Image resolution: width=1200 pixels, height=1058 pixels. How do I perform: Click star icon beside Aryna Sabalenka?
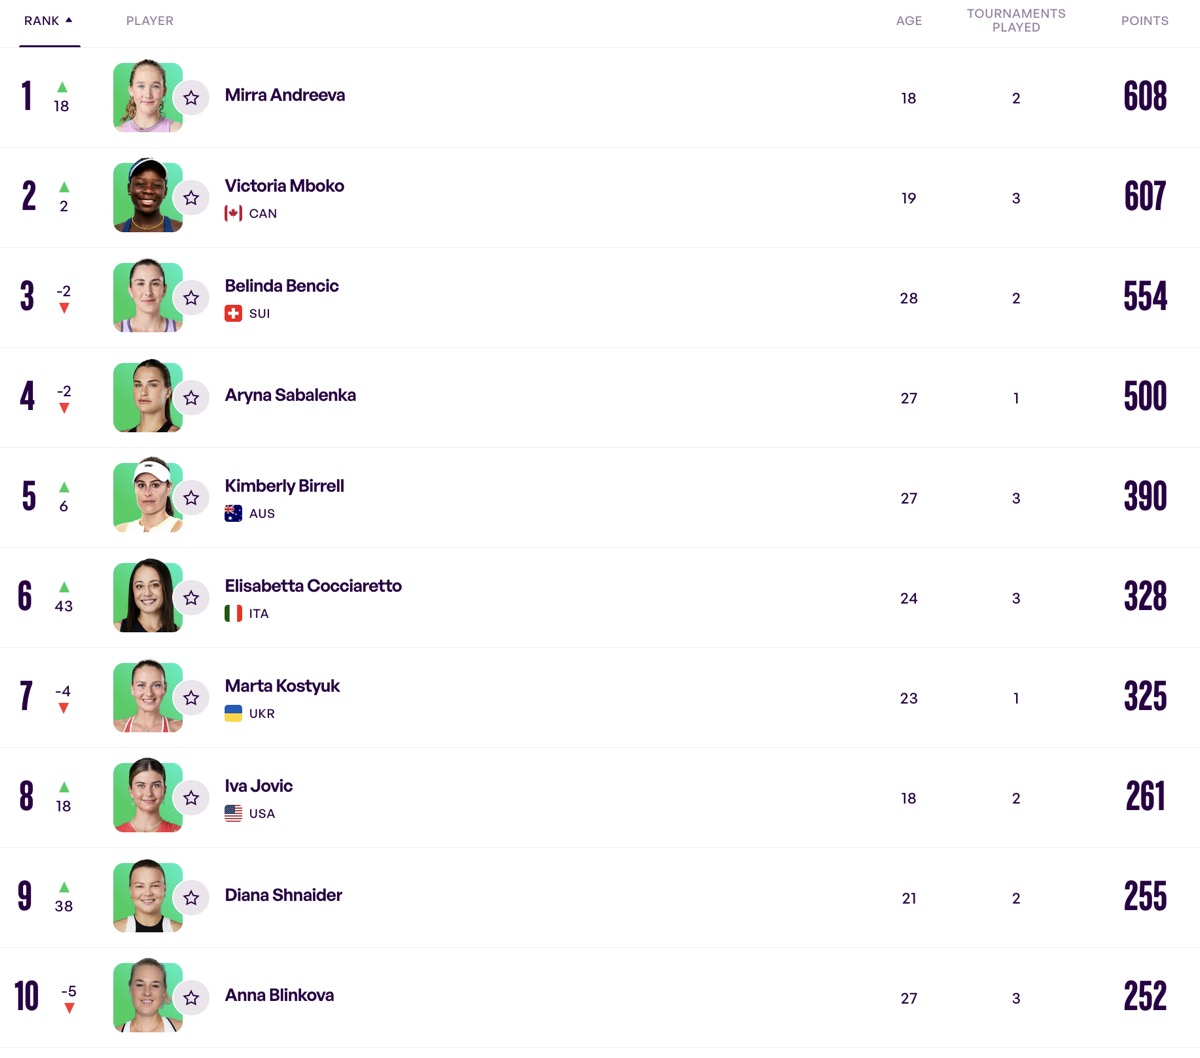tap(191, 398)
